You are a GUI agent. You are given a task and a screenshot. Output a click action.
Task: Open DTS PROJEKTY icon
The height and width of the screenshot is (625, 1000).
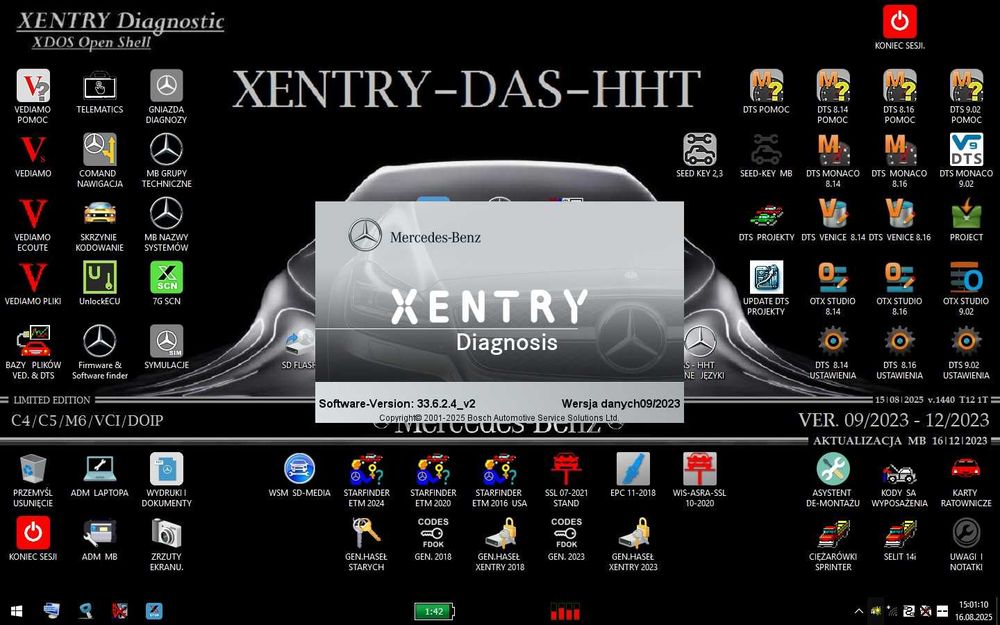point(766,214)
